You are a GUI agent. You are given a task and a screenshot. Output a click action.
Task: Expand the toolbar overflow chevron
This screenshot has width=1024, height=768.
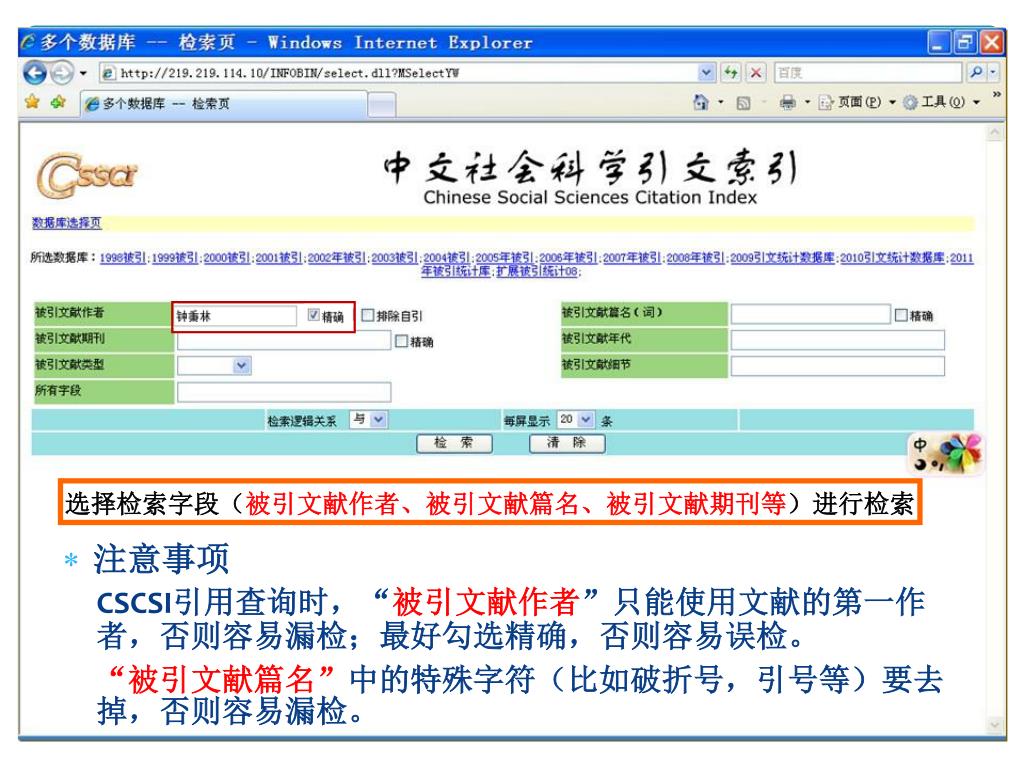tap(997, 95)
